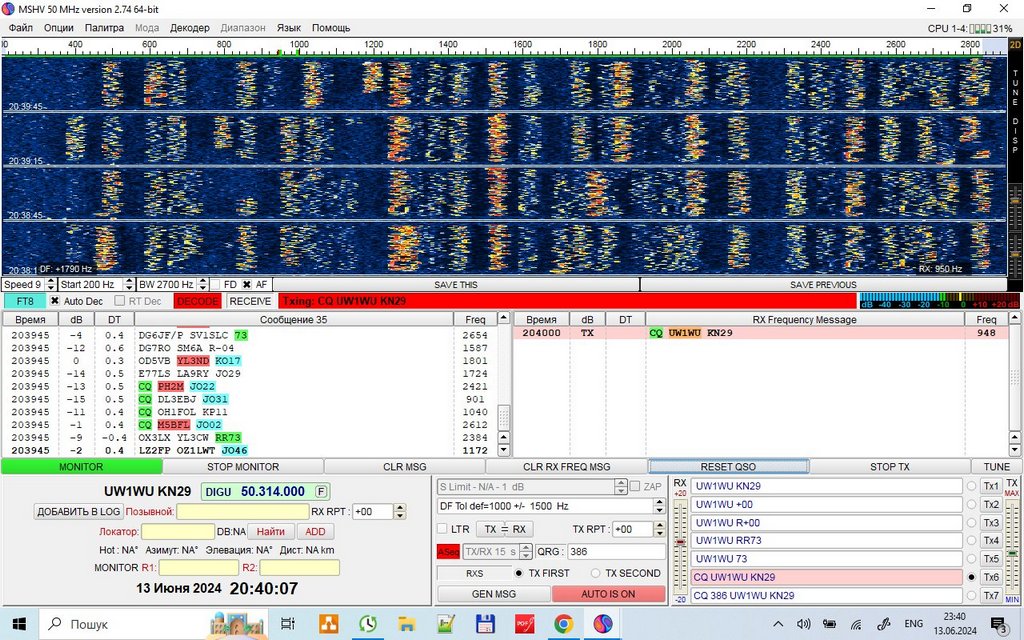Image resolution: width=1024 pixels, height=640 pixels.
Task: Click the F button beside frequency 50.314.000
Action: pyautogui.click(x=321, y=492)
